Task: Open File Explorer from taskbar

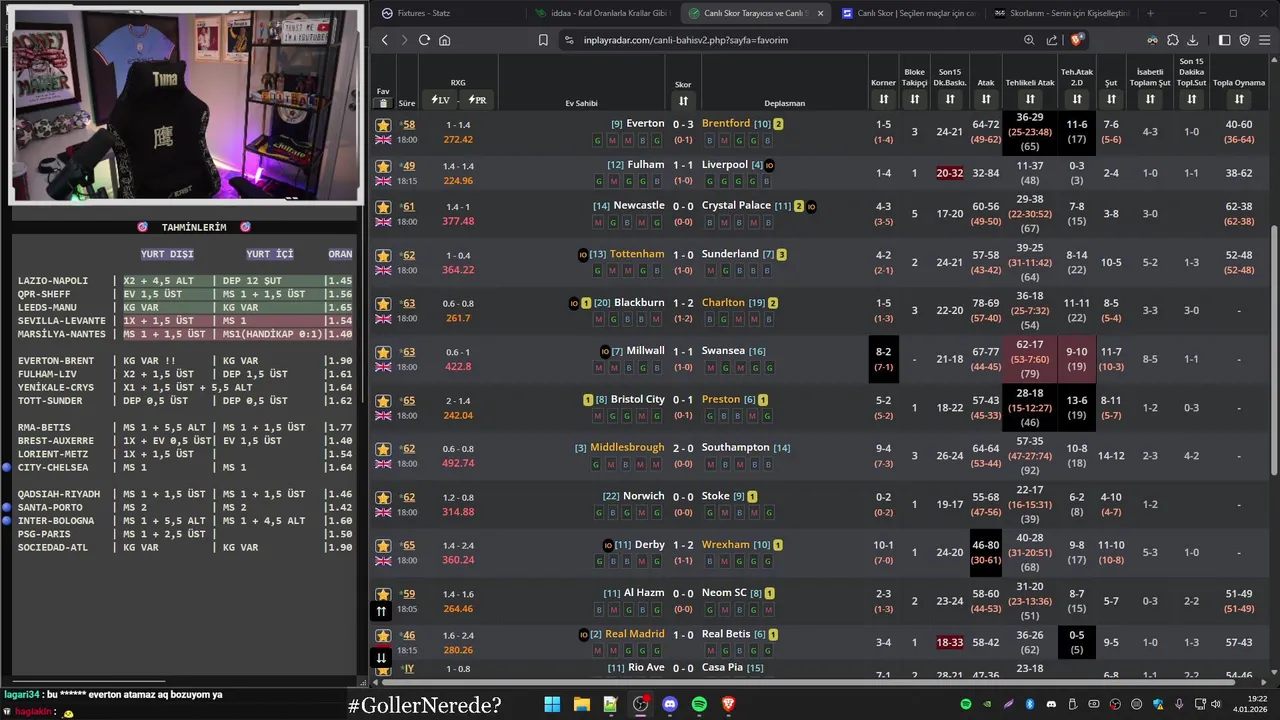Action: click(x=581, y=704)
